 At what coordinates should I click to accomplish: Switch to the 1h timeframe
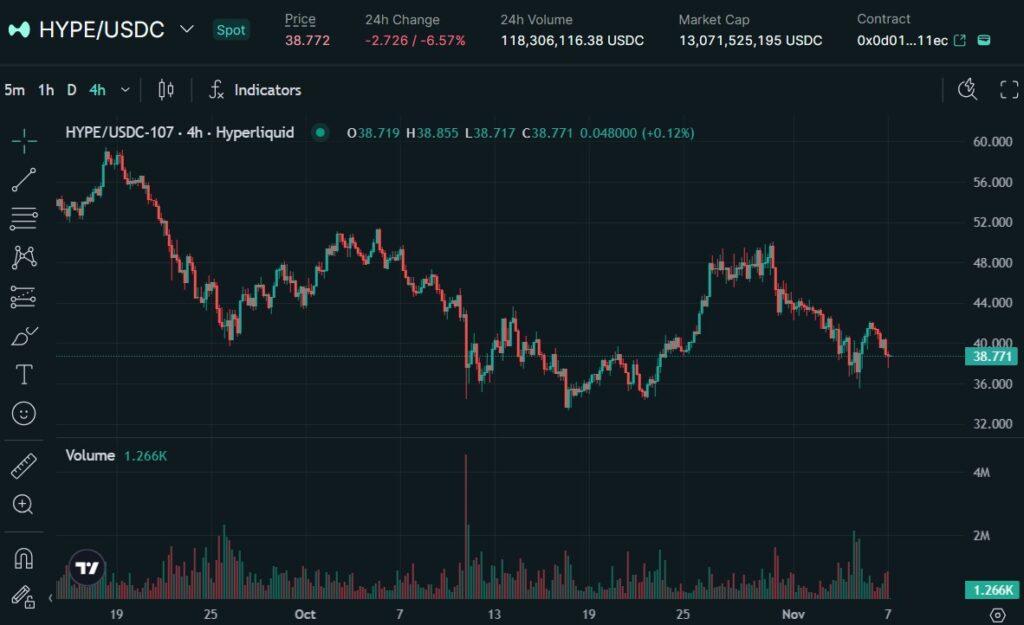(44, 89)
